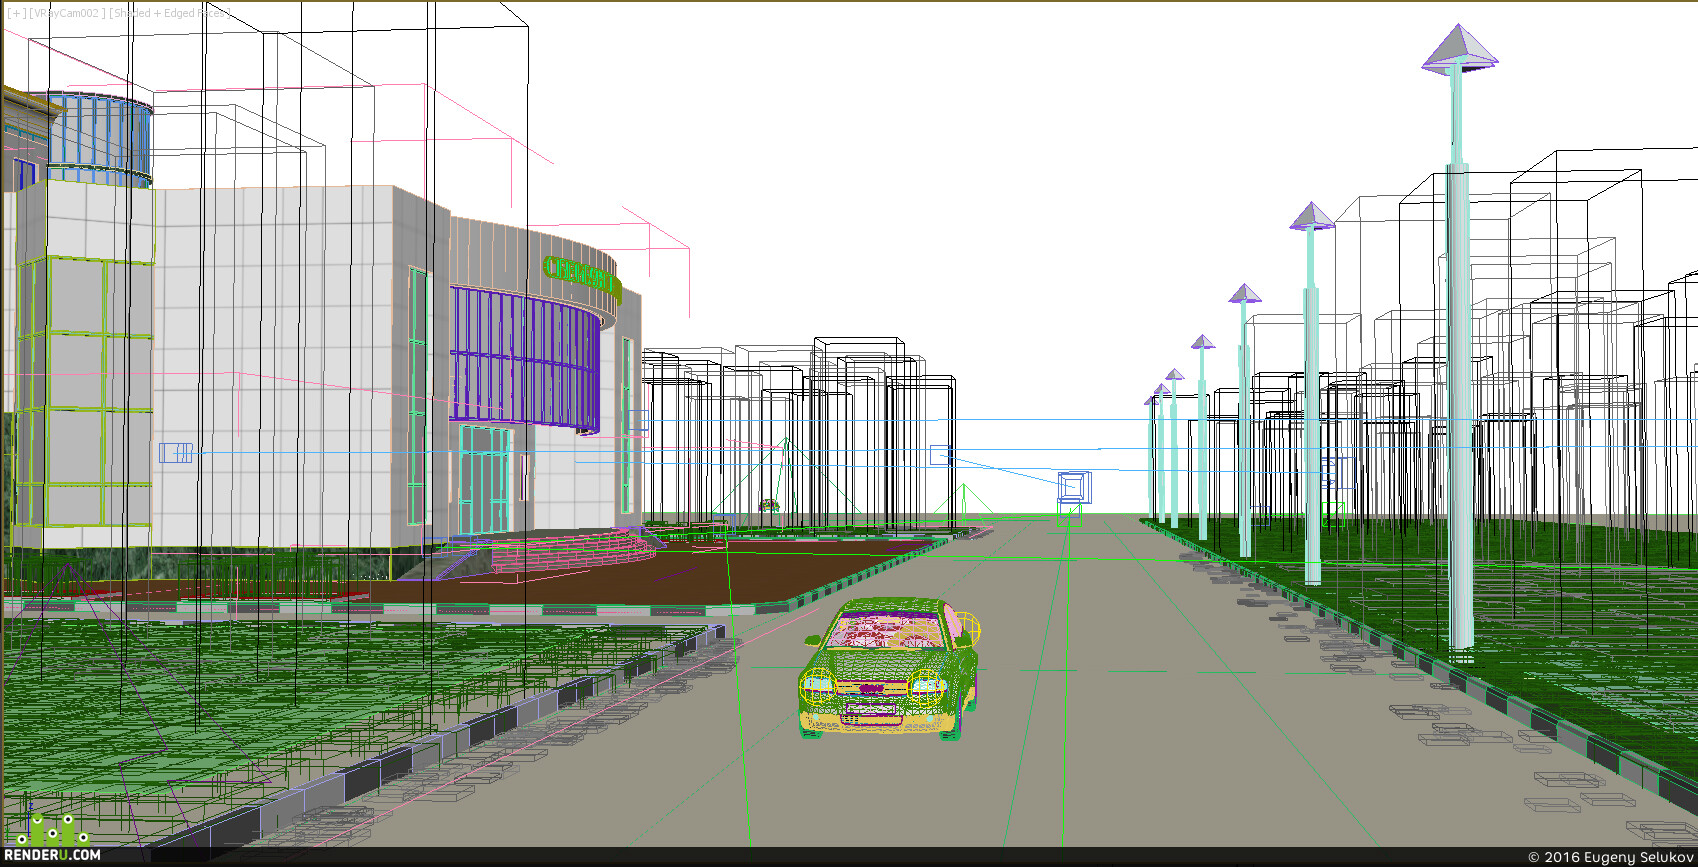Select the car's windshield
This screenshot has width=1698, height=867.
click(x=885, y=631)
